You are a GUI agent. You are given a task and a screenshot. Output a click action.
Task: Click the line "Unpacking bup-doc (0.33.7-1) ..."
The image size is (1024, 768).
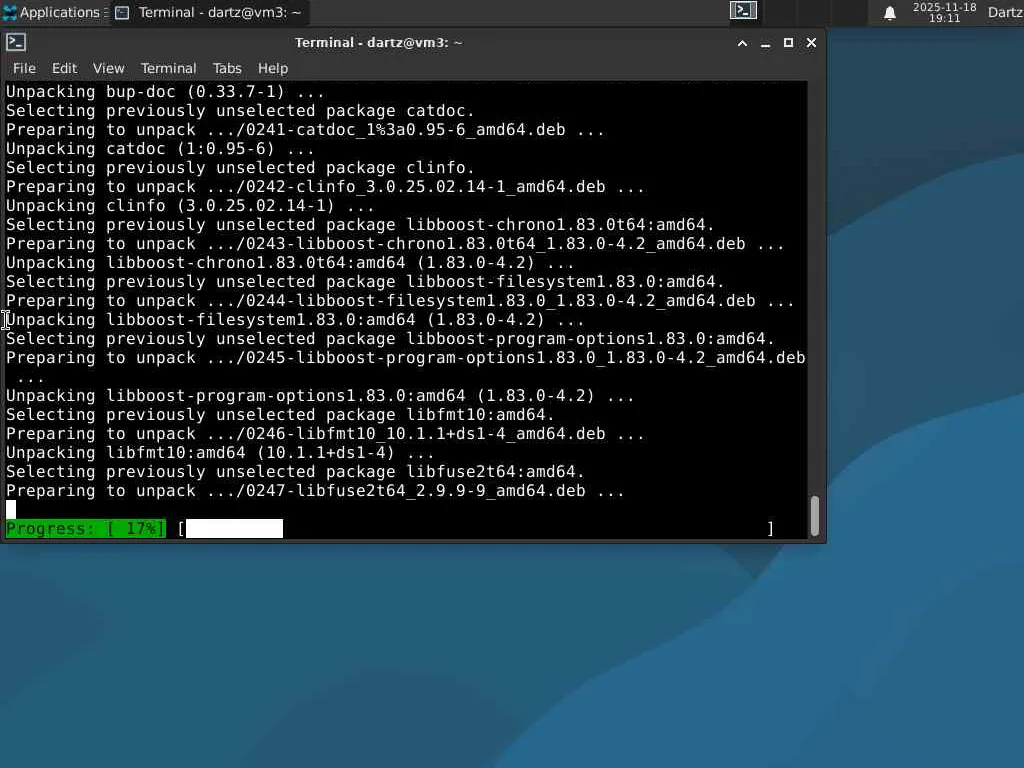tap(165, 91)
